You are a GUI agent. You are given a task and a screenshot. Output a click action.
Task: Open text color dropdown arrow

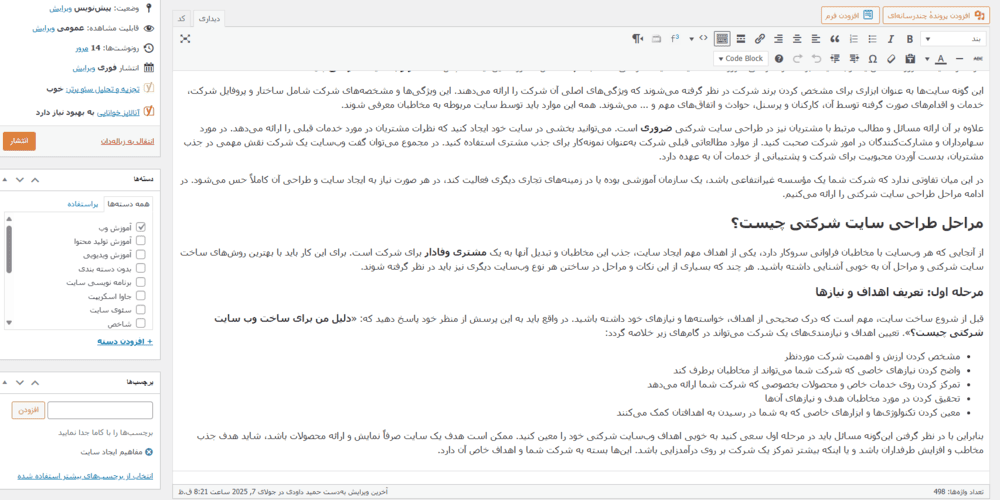point(927,59)
